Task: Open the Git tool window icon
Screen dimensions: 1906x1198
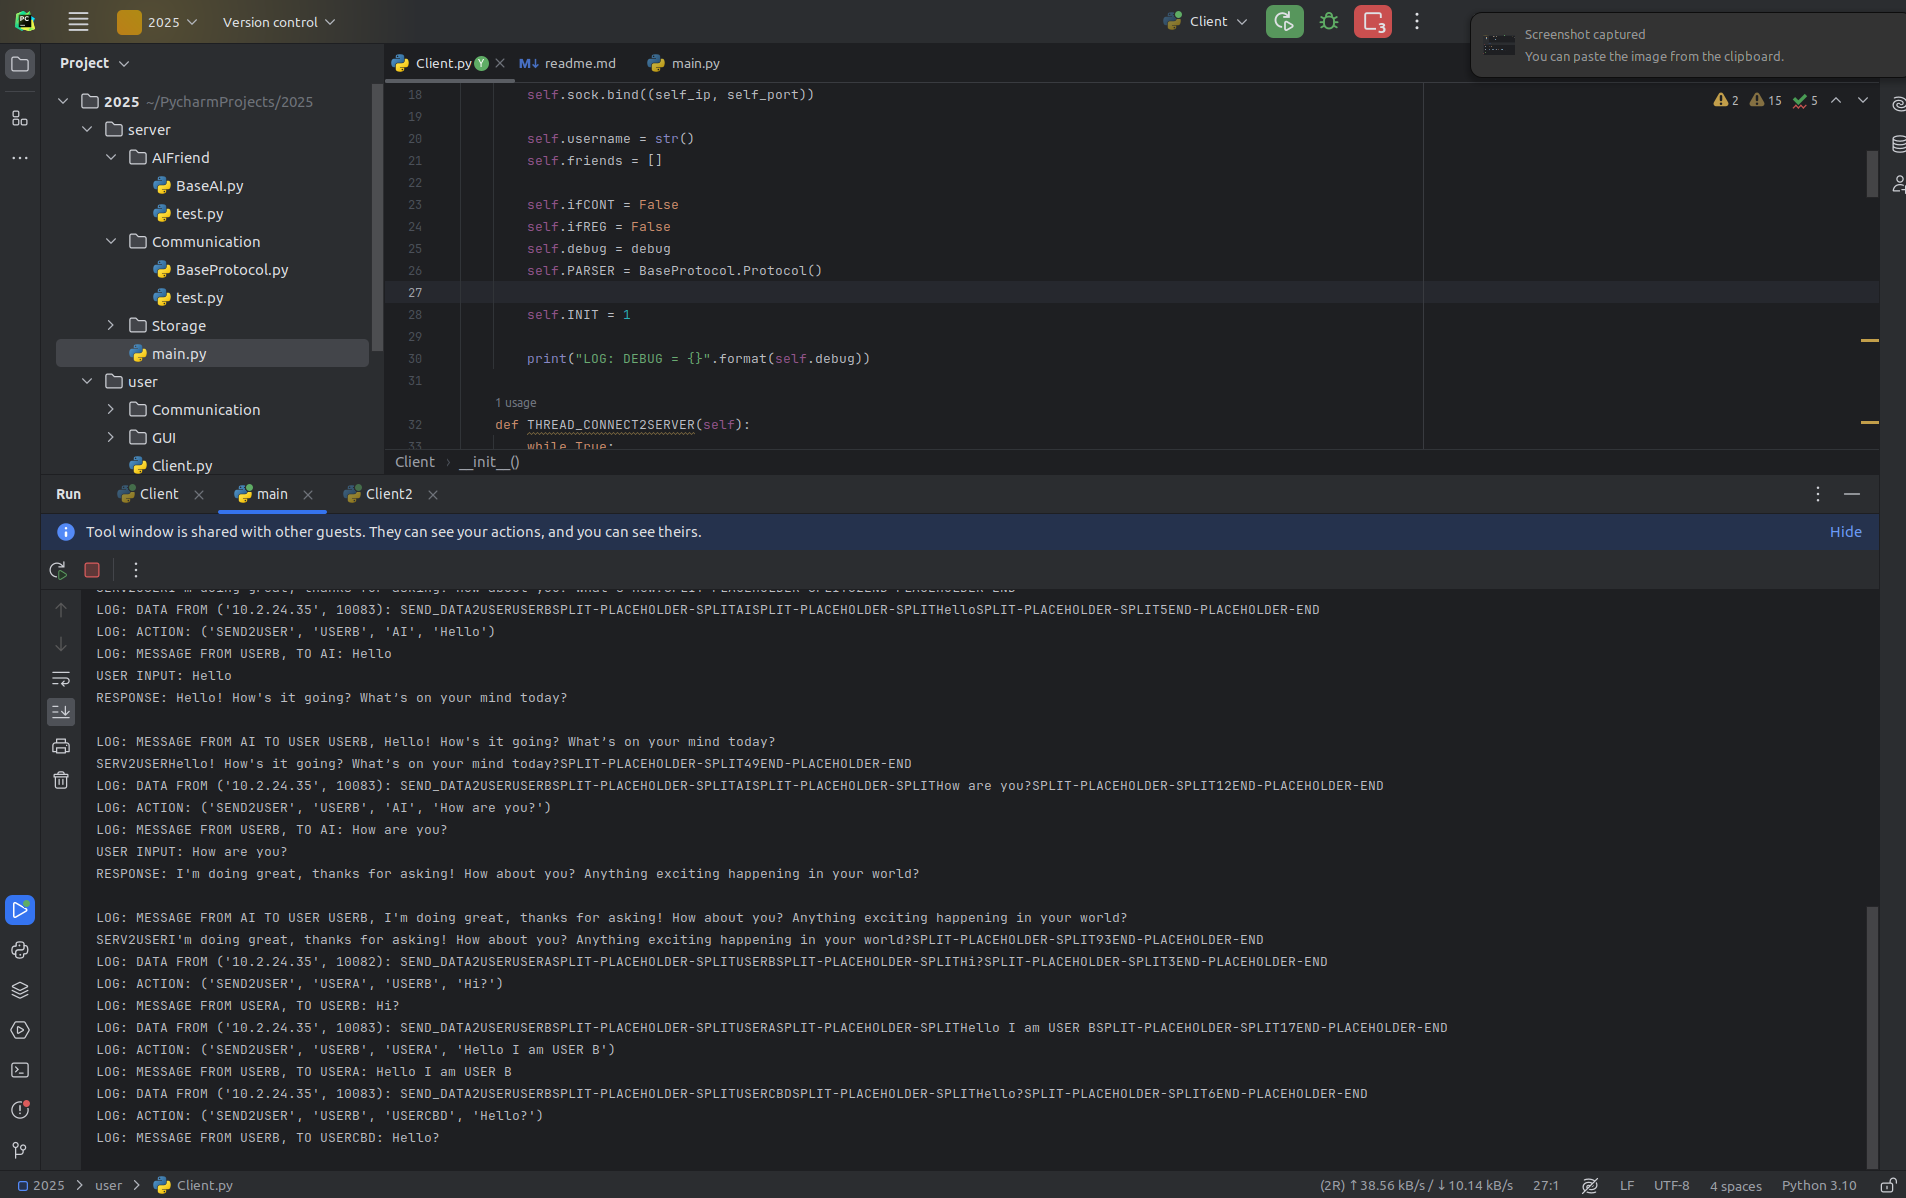Action: 20,1150
